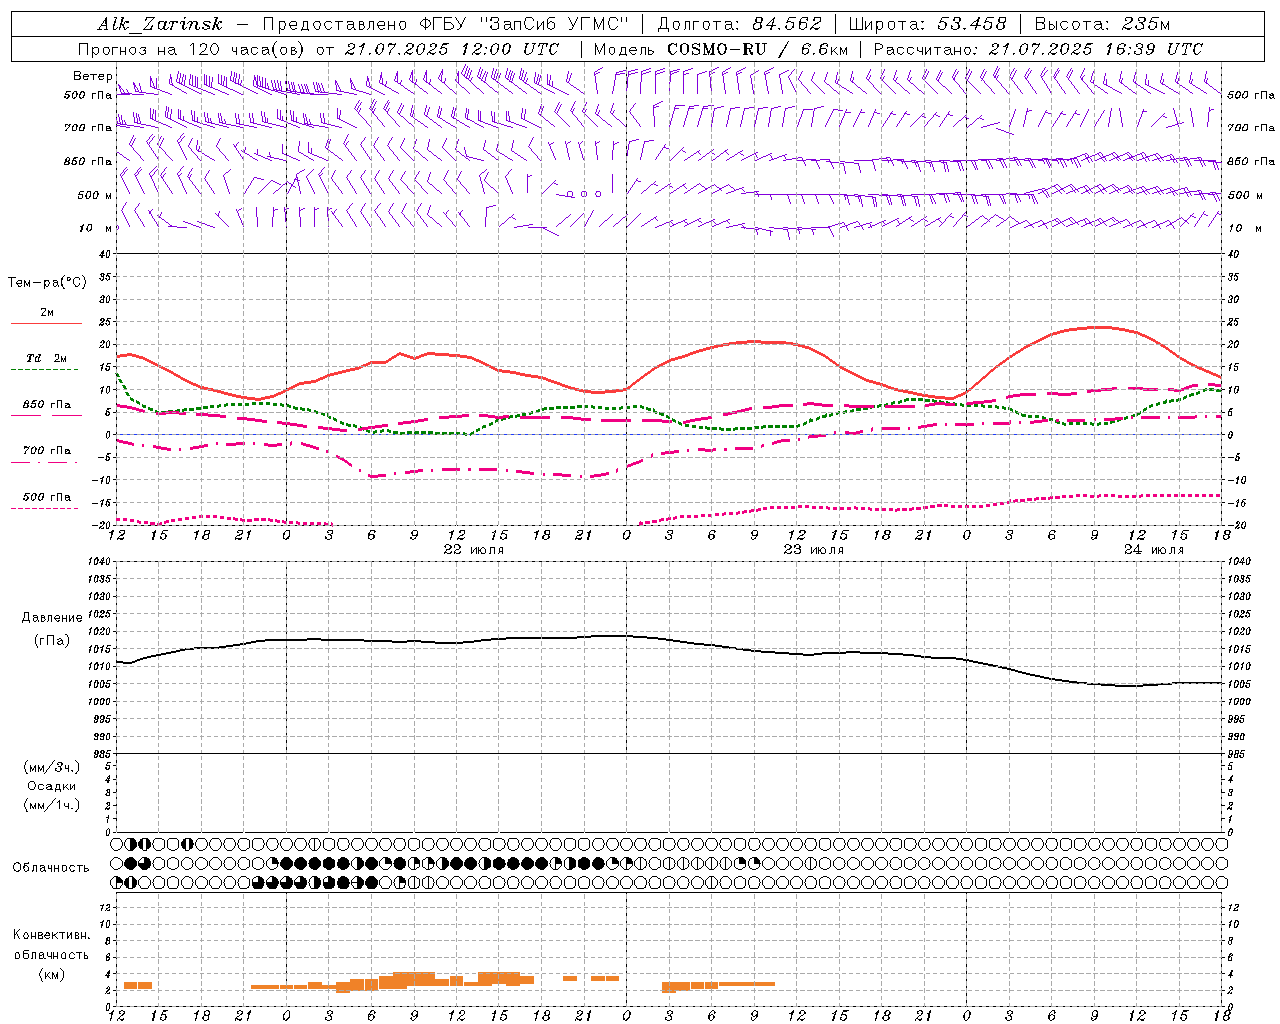Select the Модель COSMO-RU / 6.6км label

[x=720, y=49]
